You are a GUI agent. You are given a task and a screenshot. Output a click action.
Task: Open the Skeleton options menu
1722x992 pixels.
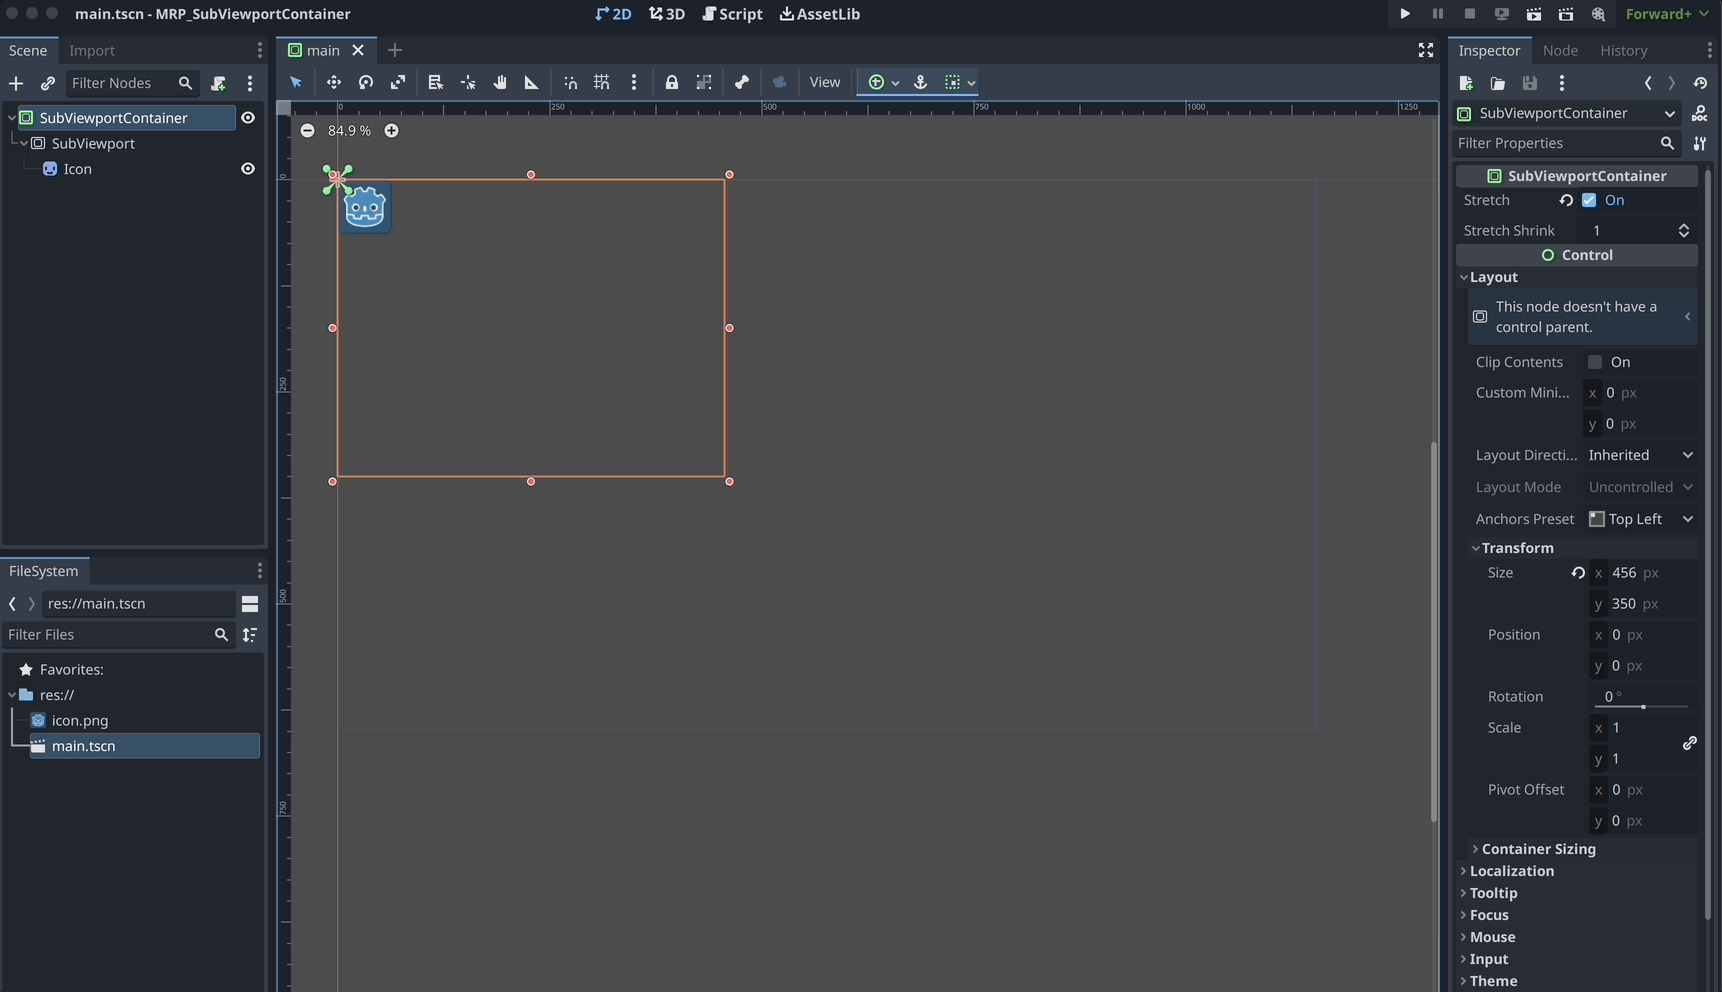point(740,83)
